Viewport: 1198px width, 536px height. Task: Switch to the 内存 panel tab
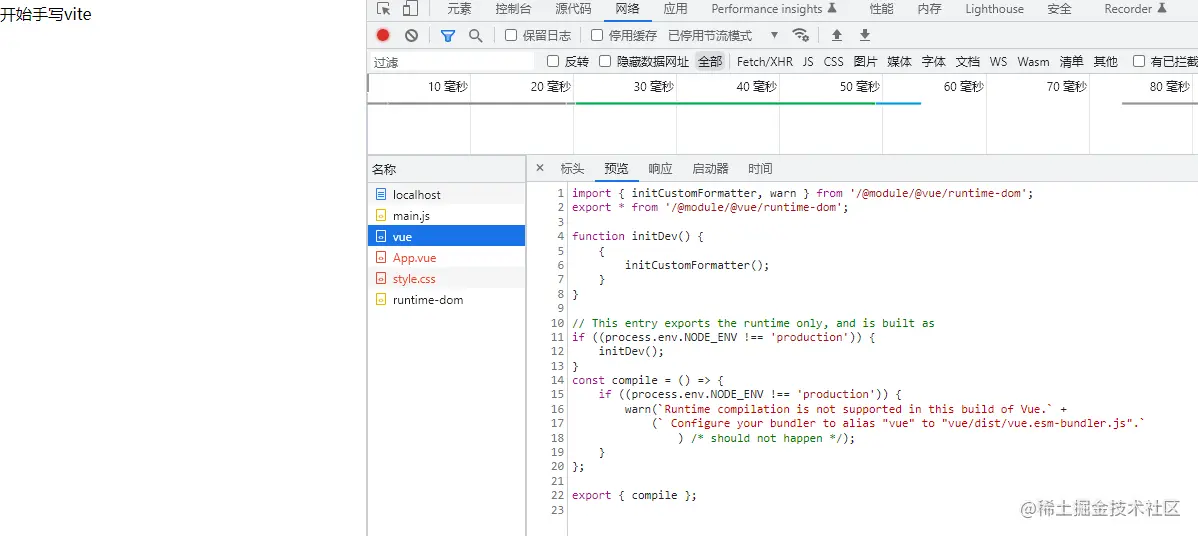point(930,9)
